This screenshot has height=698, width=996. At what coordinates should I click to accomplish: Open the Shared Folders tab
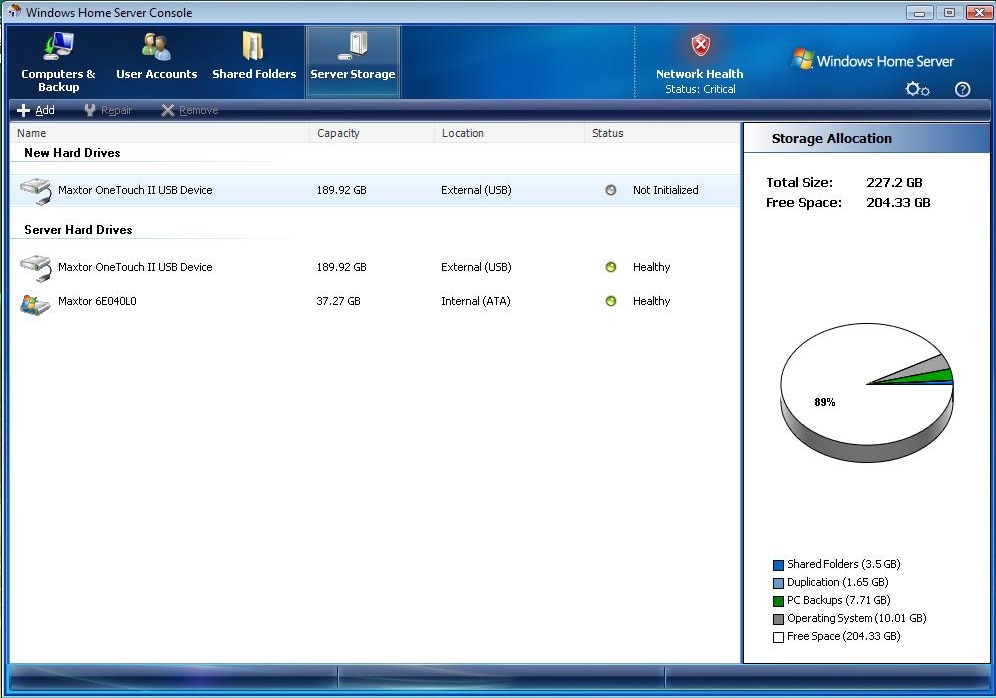tap(254, 62)
